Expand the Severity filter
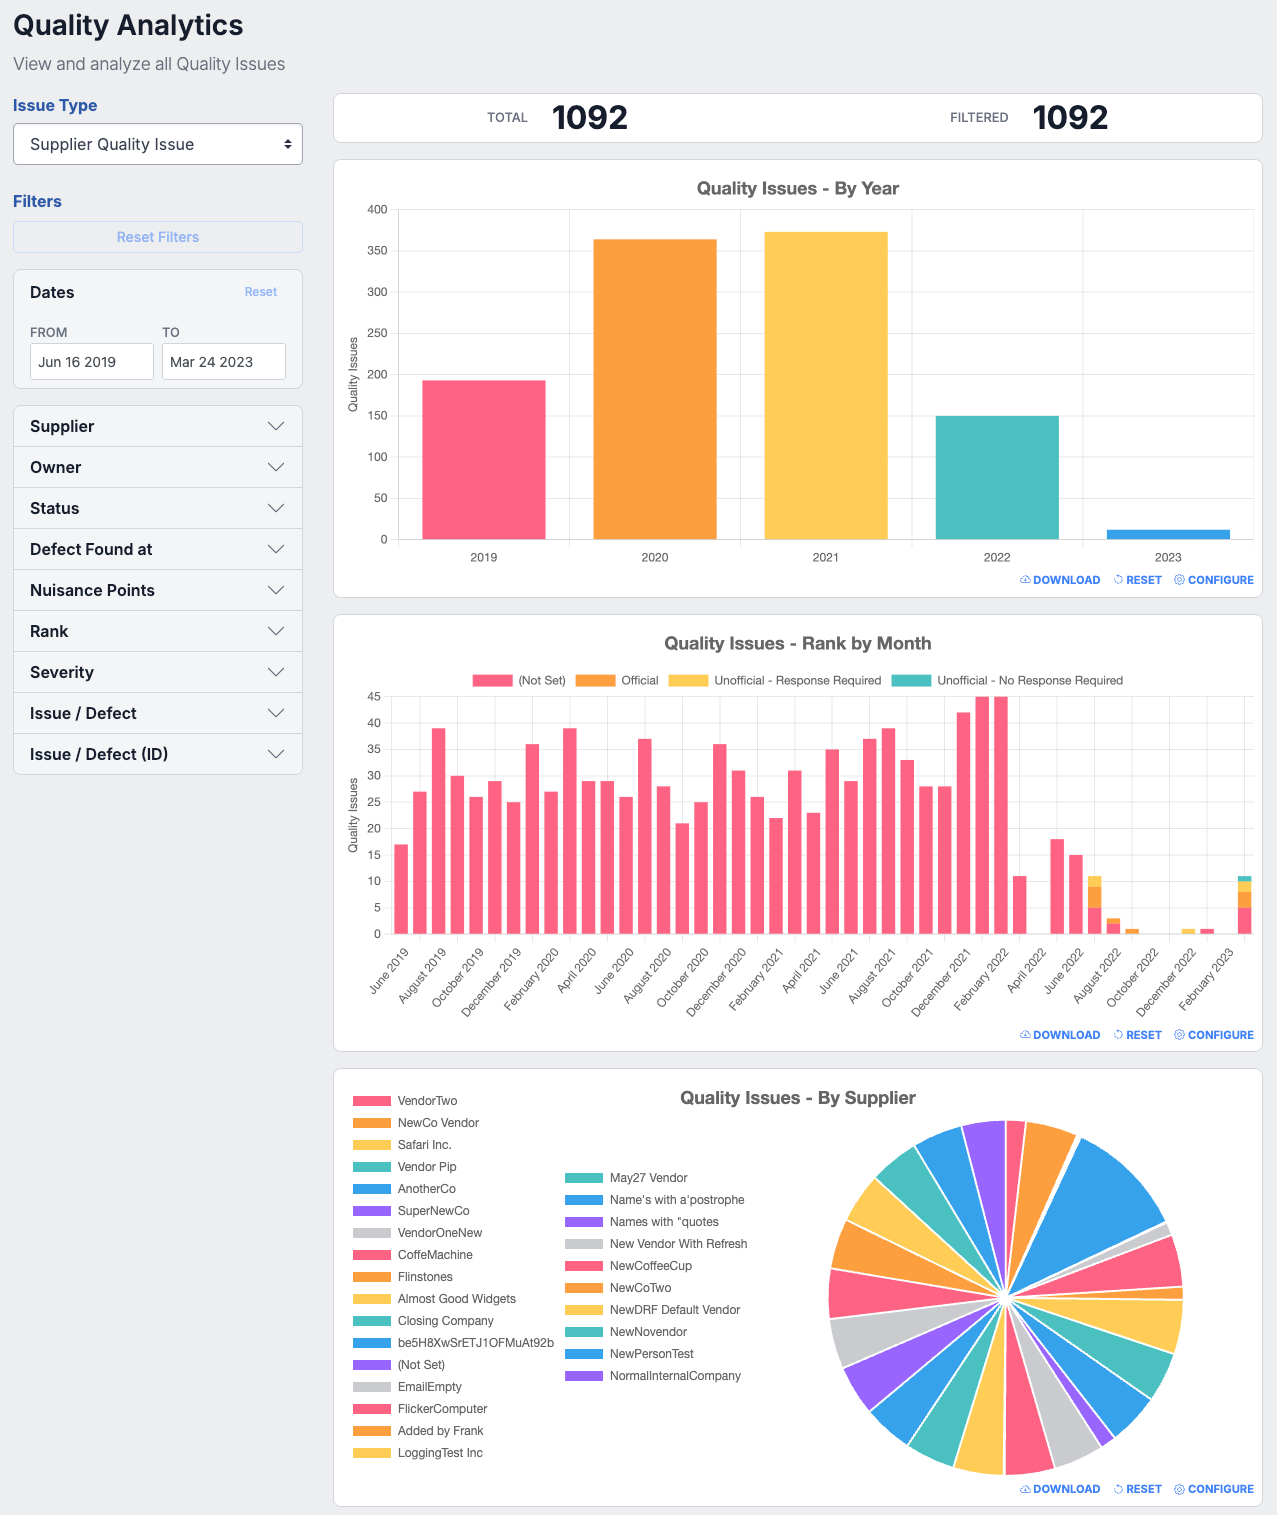 (158, 672)
